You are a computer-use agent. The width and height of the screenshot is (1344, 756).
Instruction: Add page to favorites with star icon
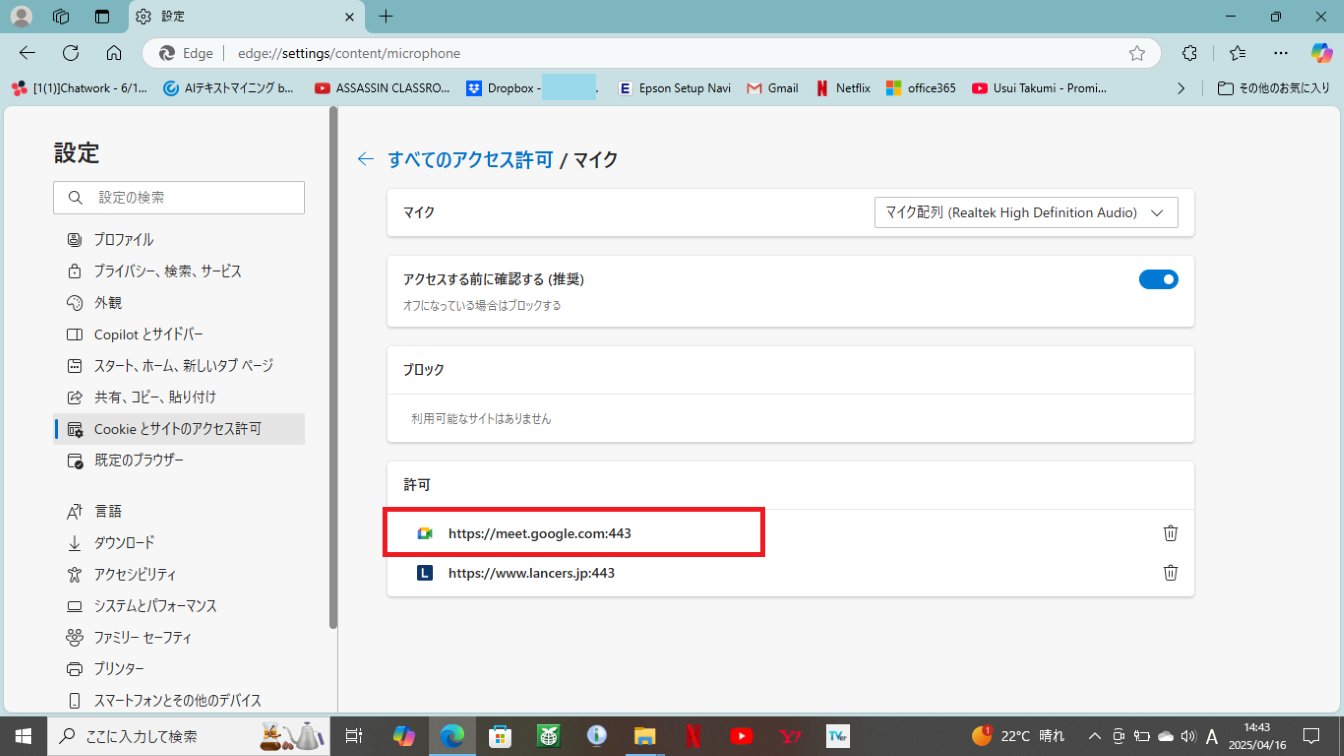(1137, 53)
